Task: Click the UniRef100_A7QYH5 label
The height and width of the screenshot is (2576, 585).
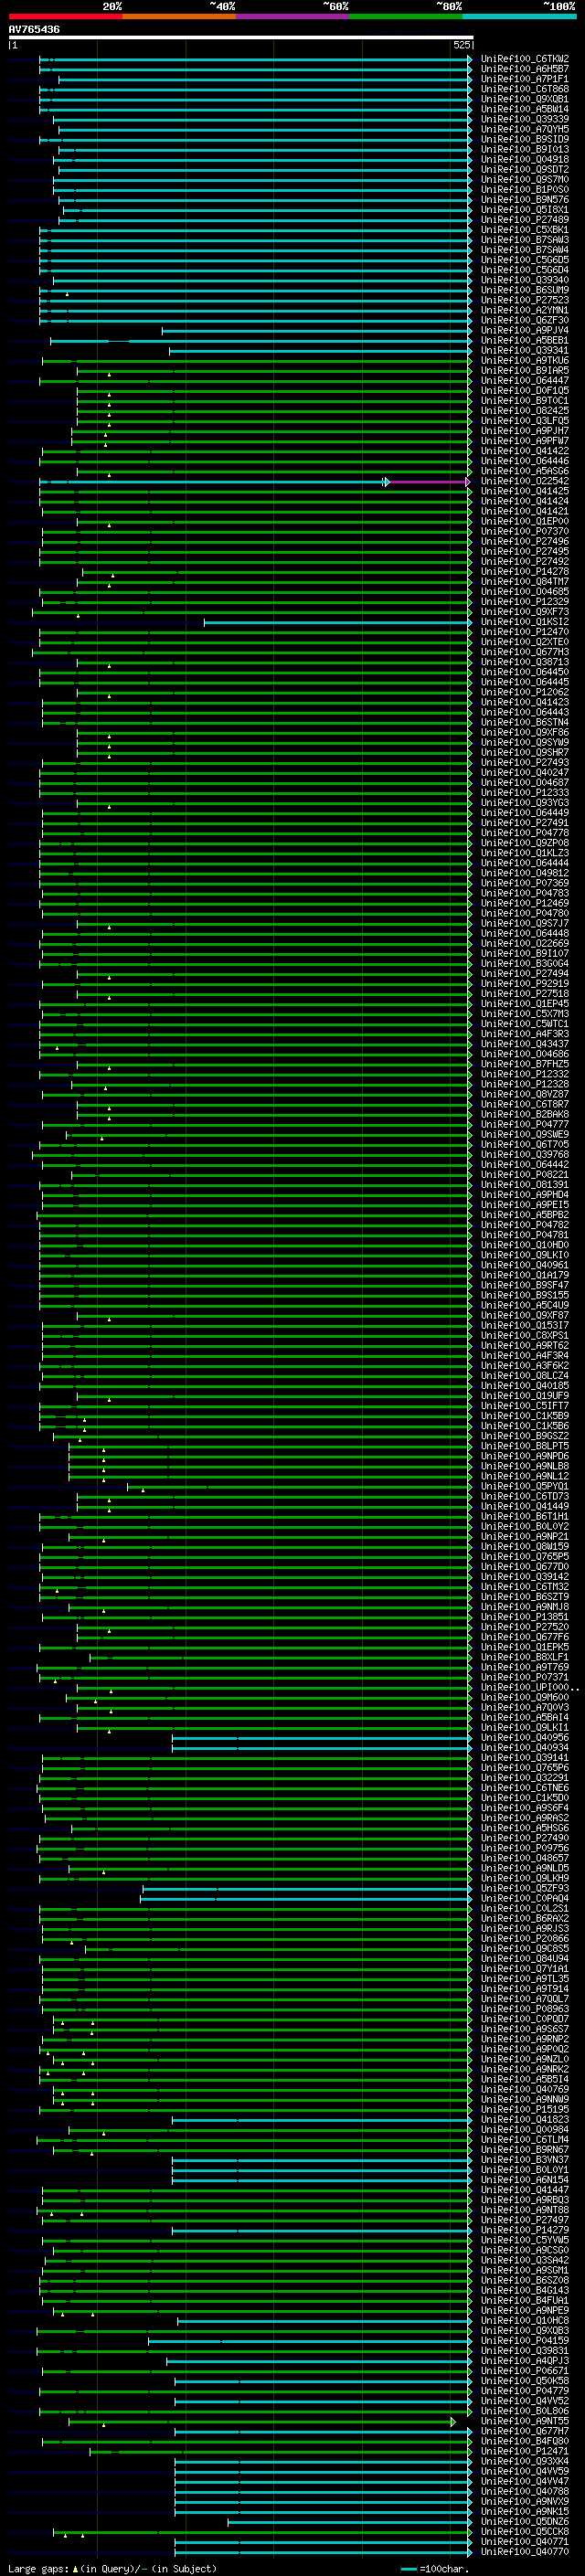Action: tap(525, 129)
